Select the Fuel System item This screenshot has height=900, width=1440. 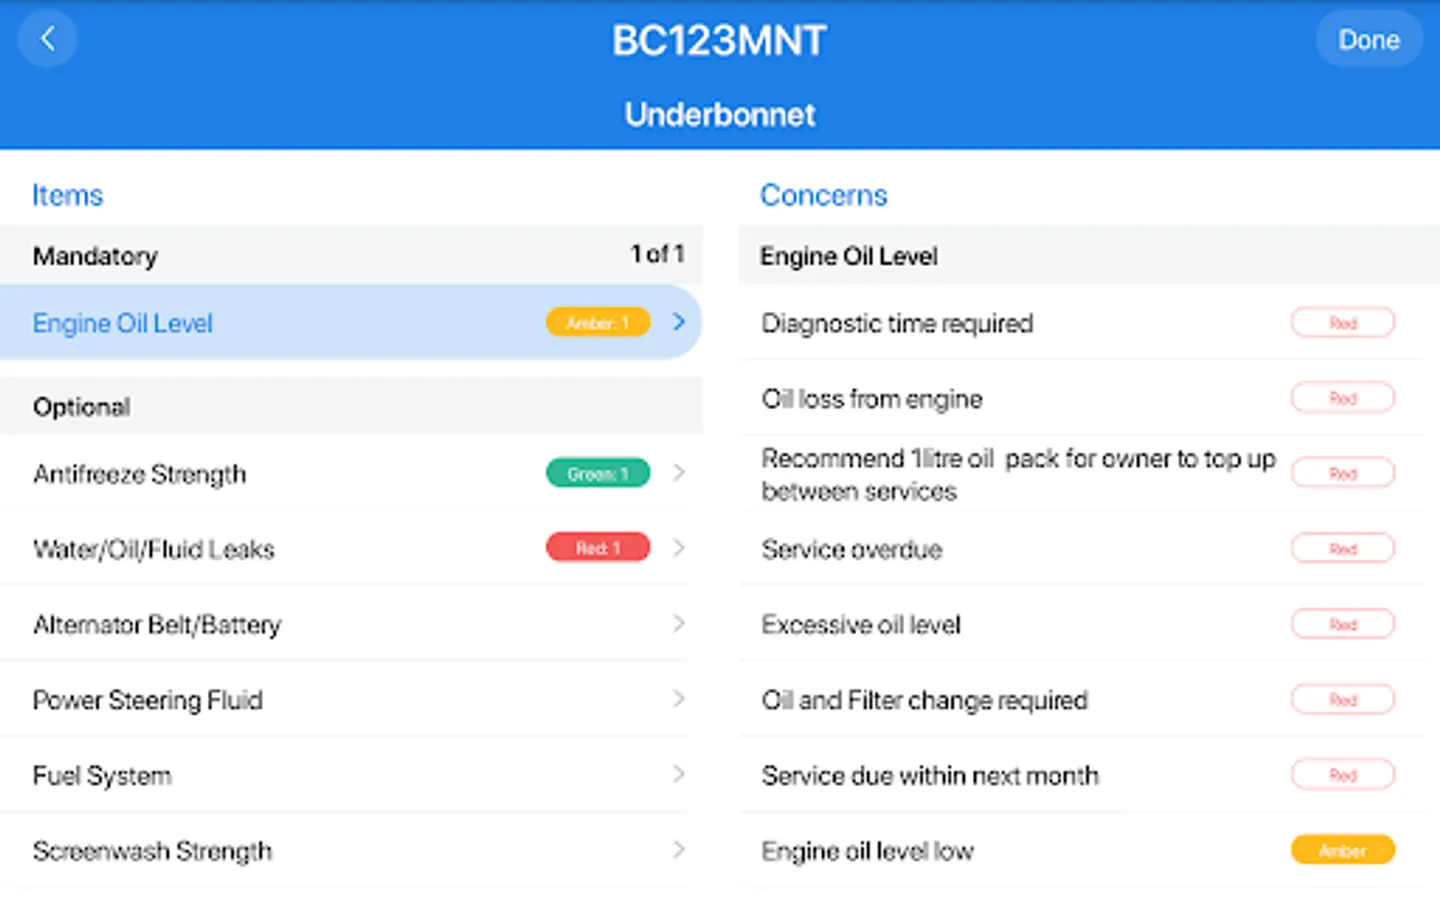102,775
